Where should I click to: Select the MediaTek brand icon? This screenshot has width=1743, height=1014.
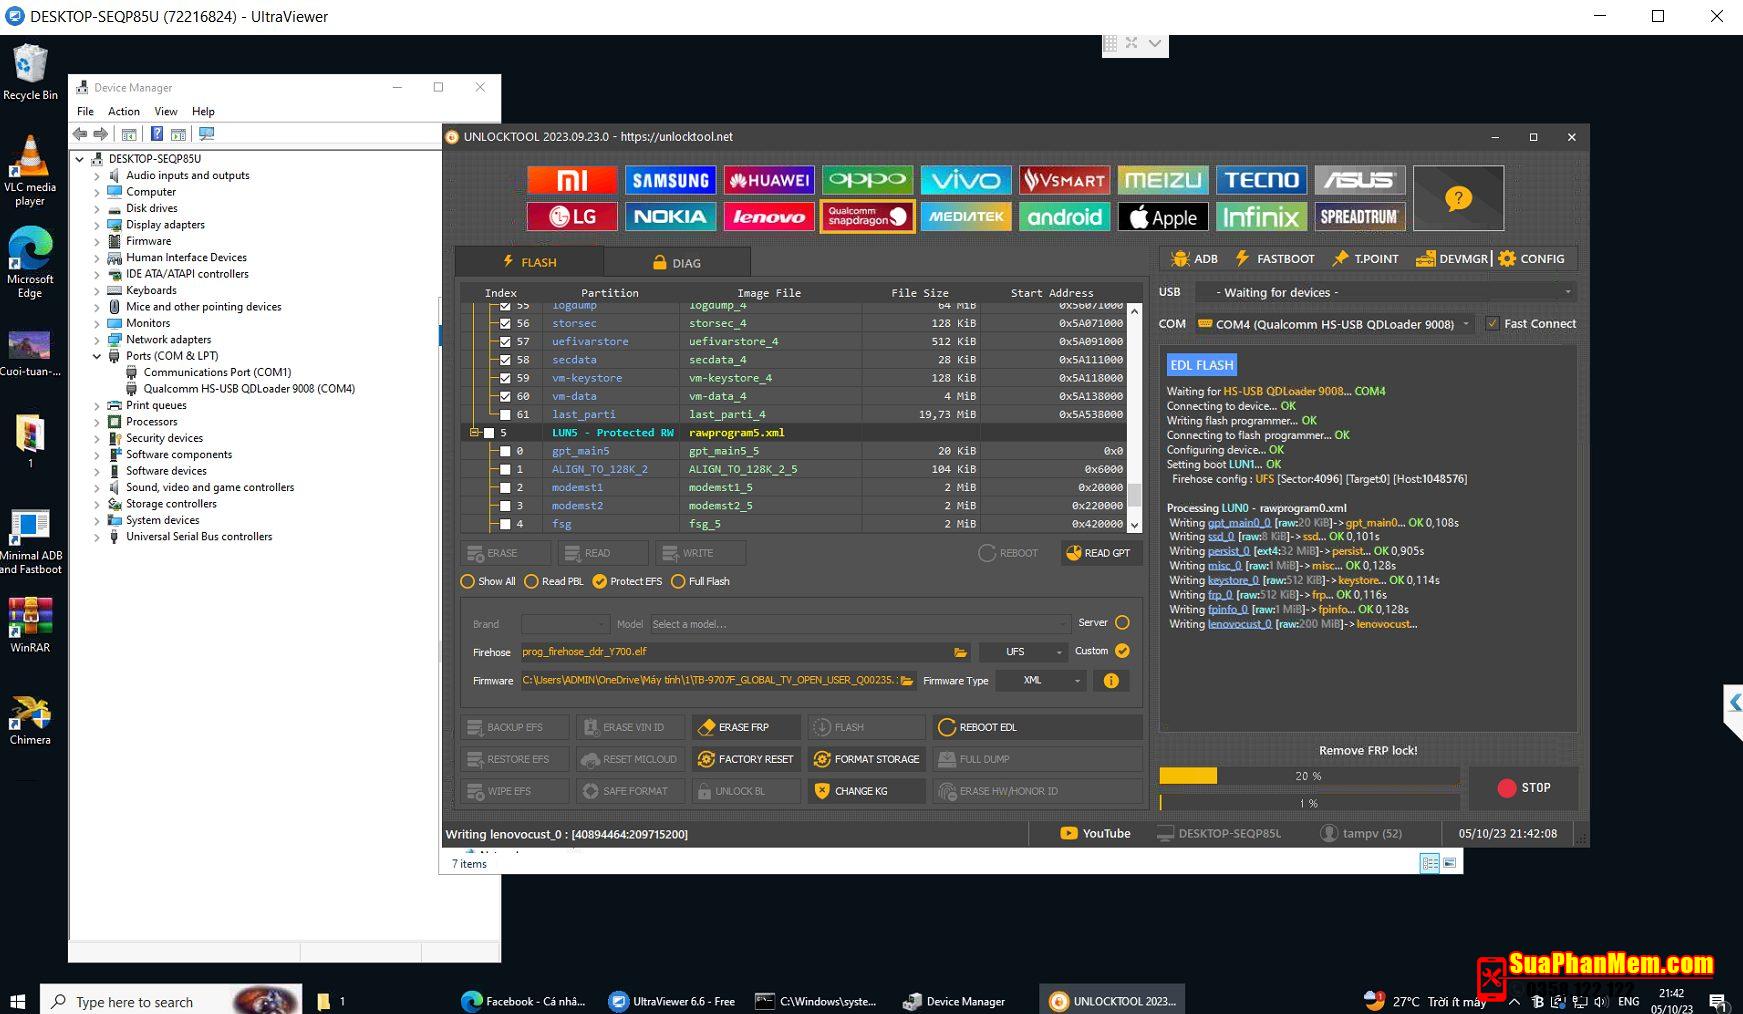click(x=966, y=216)
